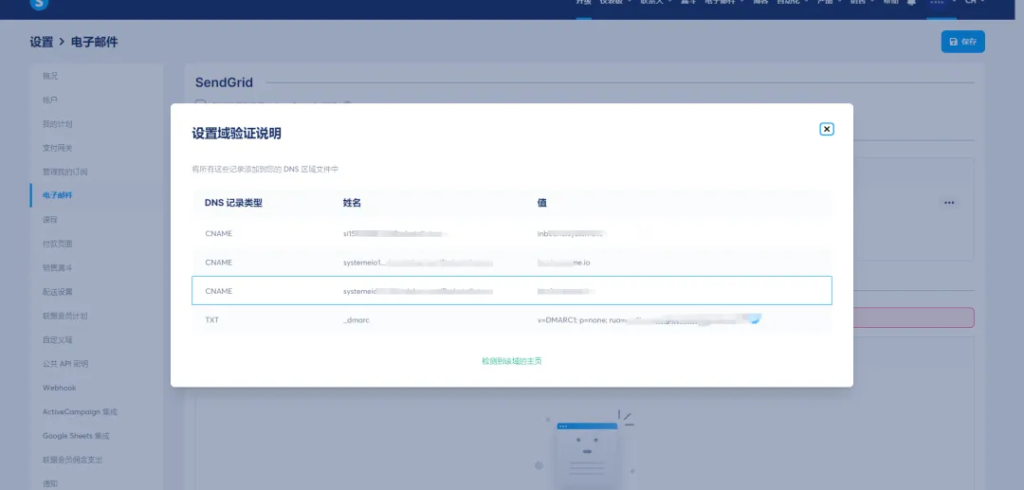Click the blue 保存 button

963,42
